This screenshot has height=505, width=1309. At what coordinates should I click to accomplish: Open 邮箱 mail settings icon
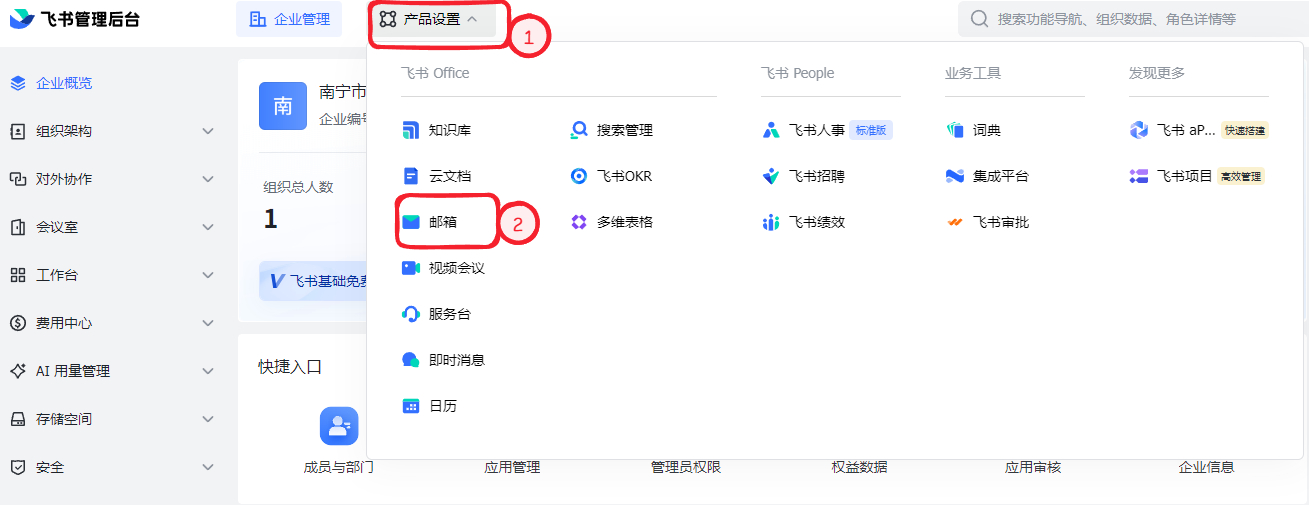coord(410,222)
